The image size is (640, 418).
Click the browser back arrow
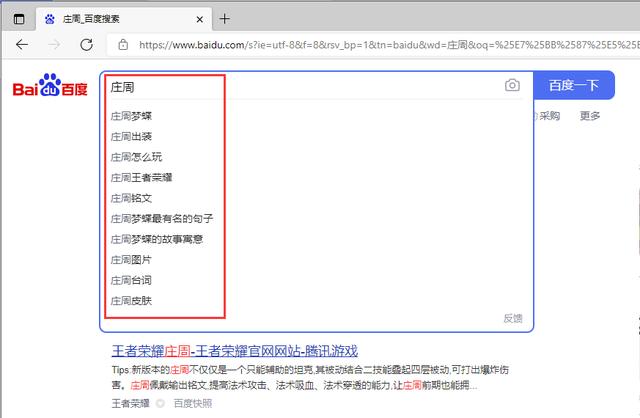click(22, 45)
